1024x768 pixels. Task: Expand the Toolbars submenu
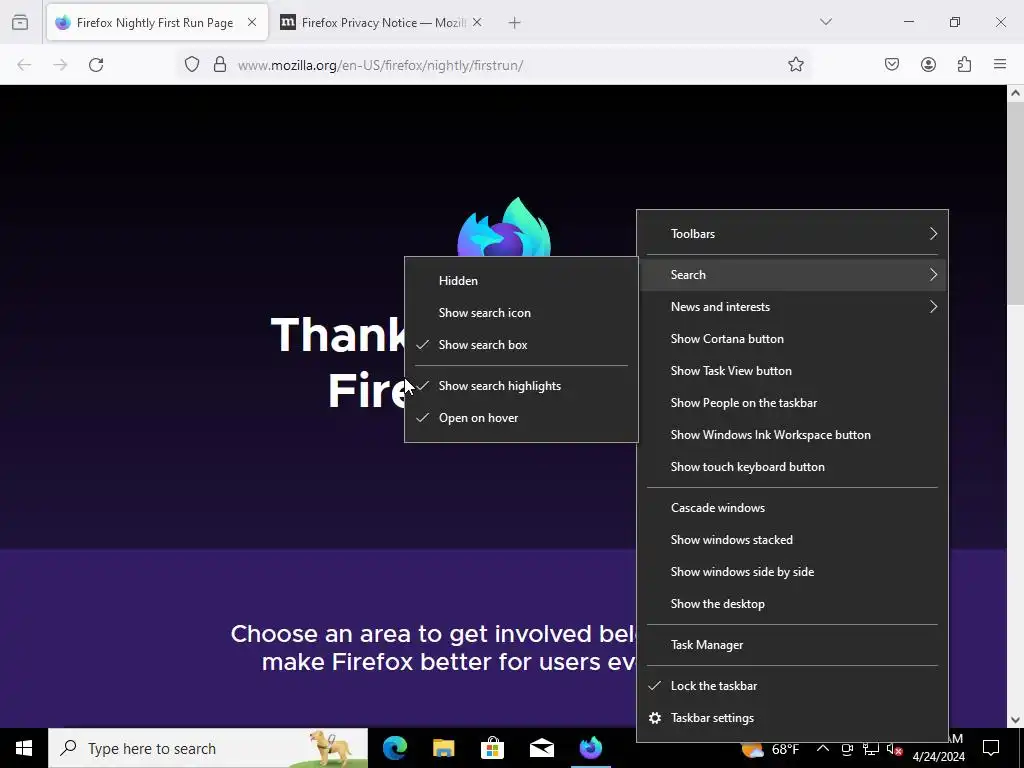pyautogui.click(x=792, y=234)
